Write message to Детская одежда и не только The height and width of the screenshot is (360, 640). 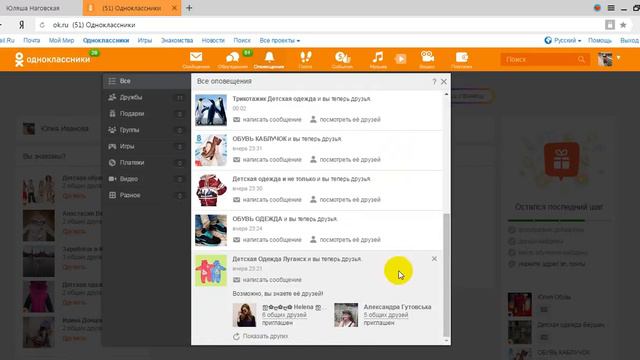click(x=267, y=200)
